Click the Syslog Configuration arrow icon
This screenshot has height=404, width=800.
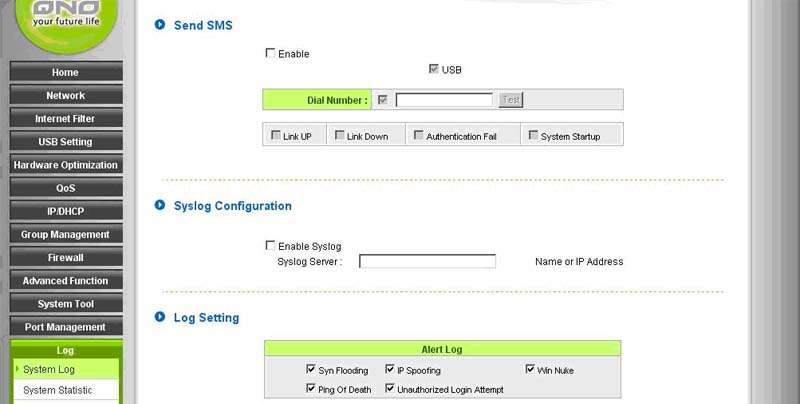[160, 206]
